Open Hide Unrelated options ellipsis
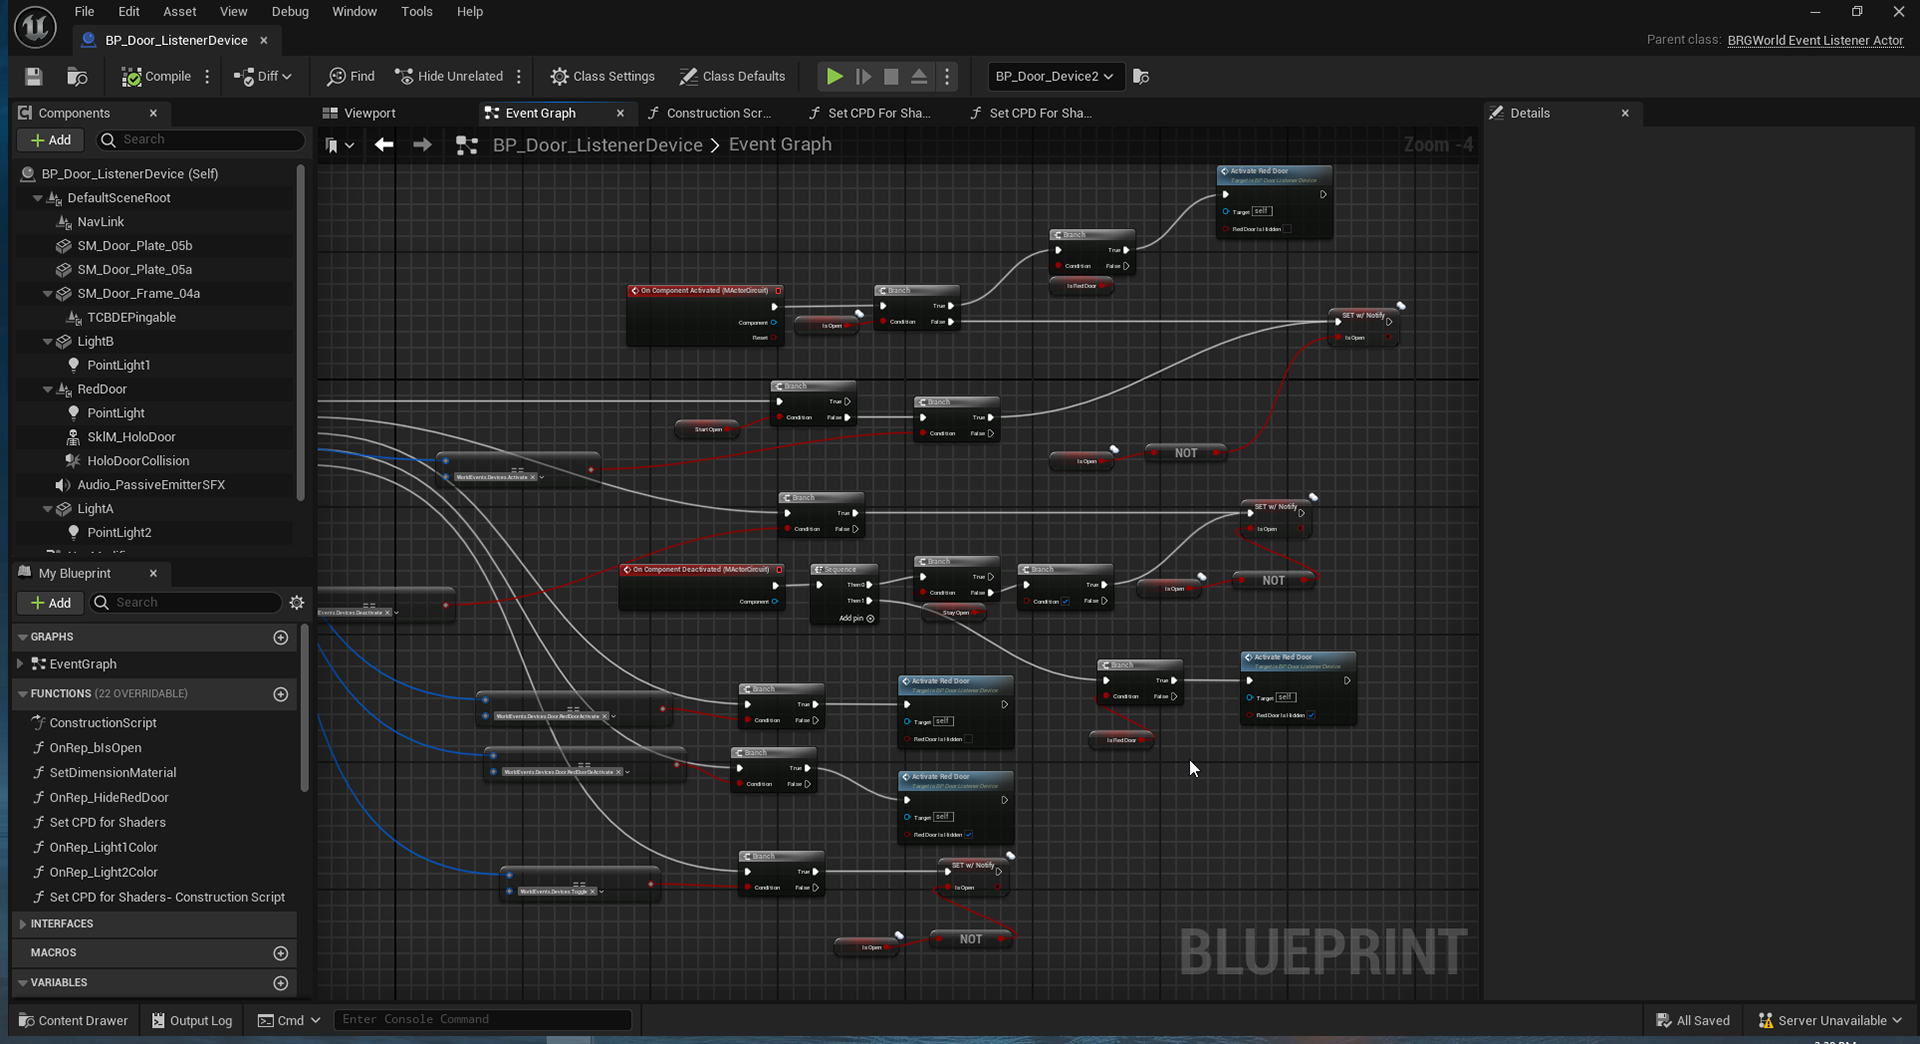 518,77
